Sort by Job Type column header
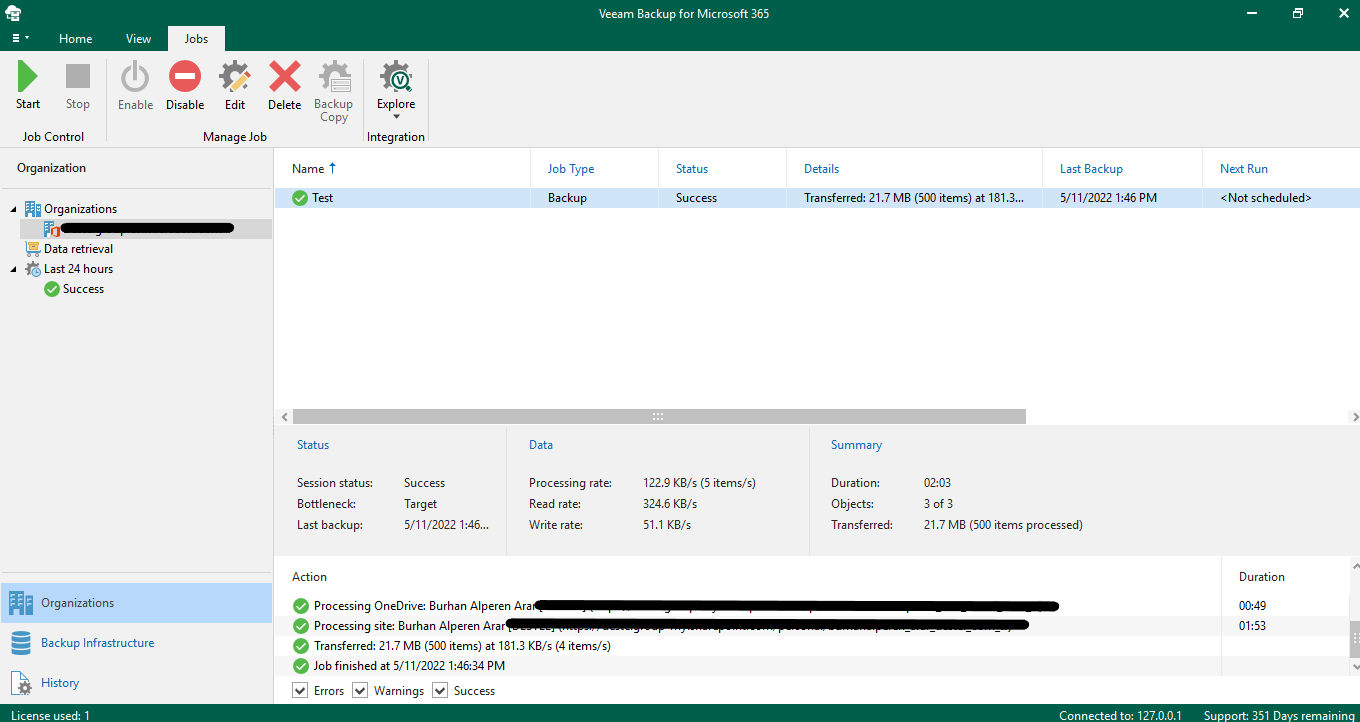This screenshot has width=1360, height=722. 594,168
